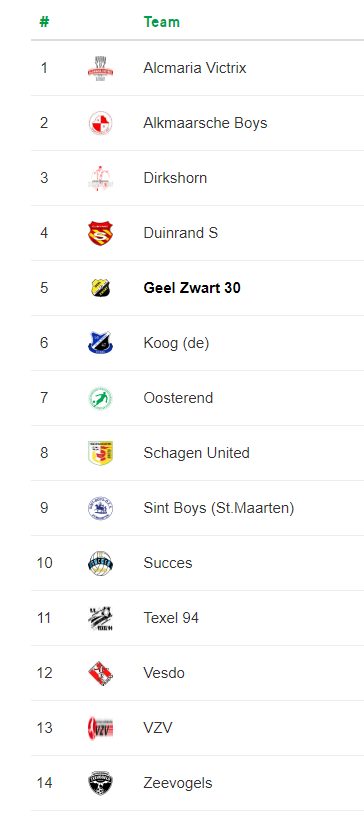Click the VZV red logo
The height and width of the screenshot is (821, 364).
tap(101, 728)
